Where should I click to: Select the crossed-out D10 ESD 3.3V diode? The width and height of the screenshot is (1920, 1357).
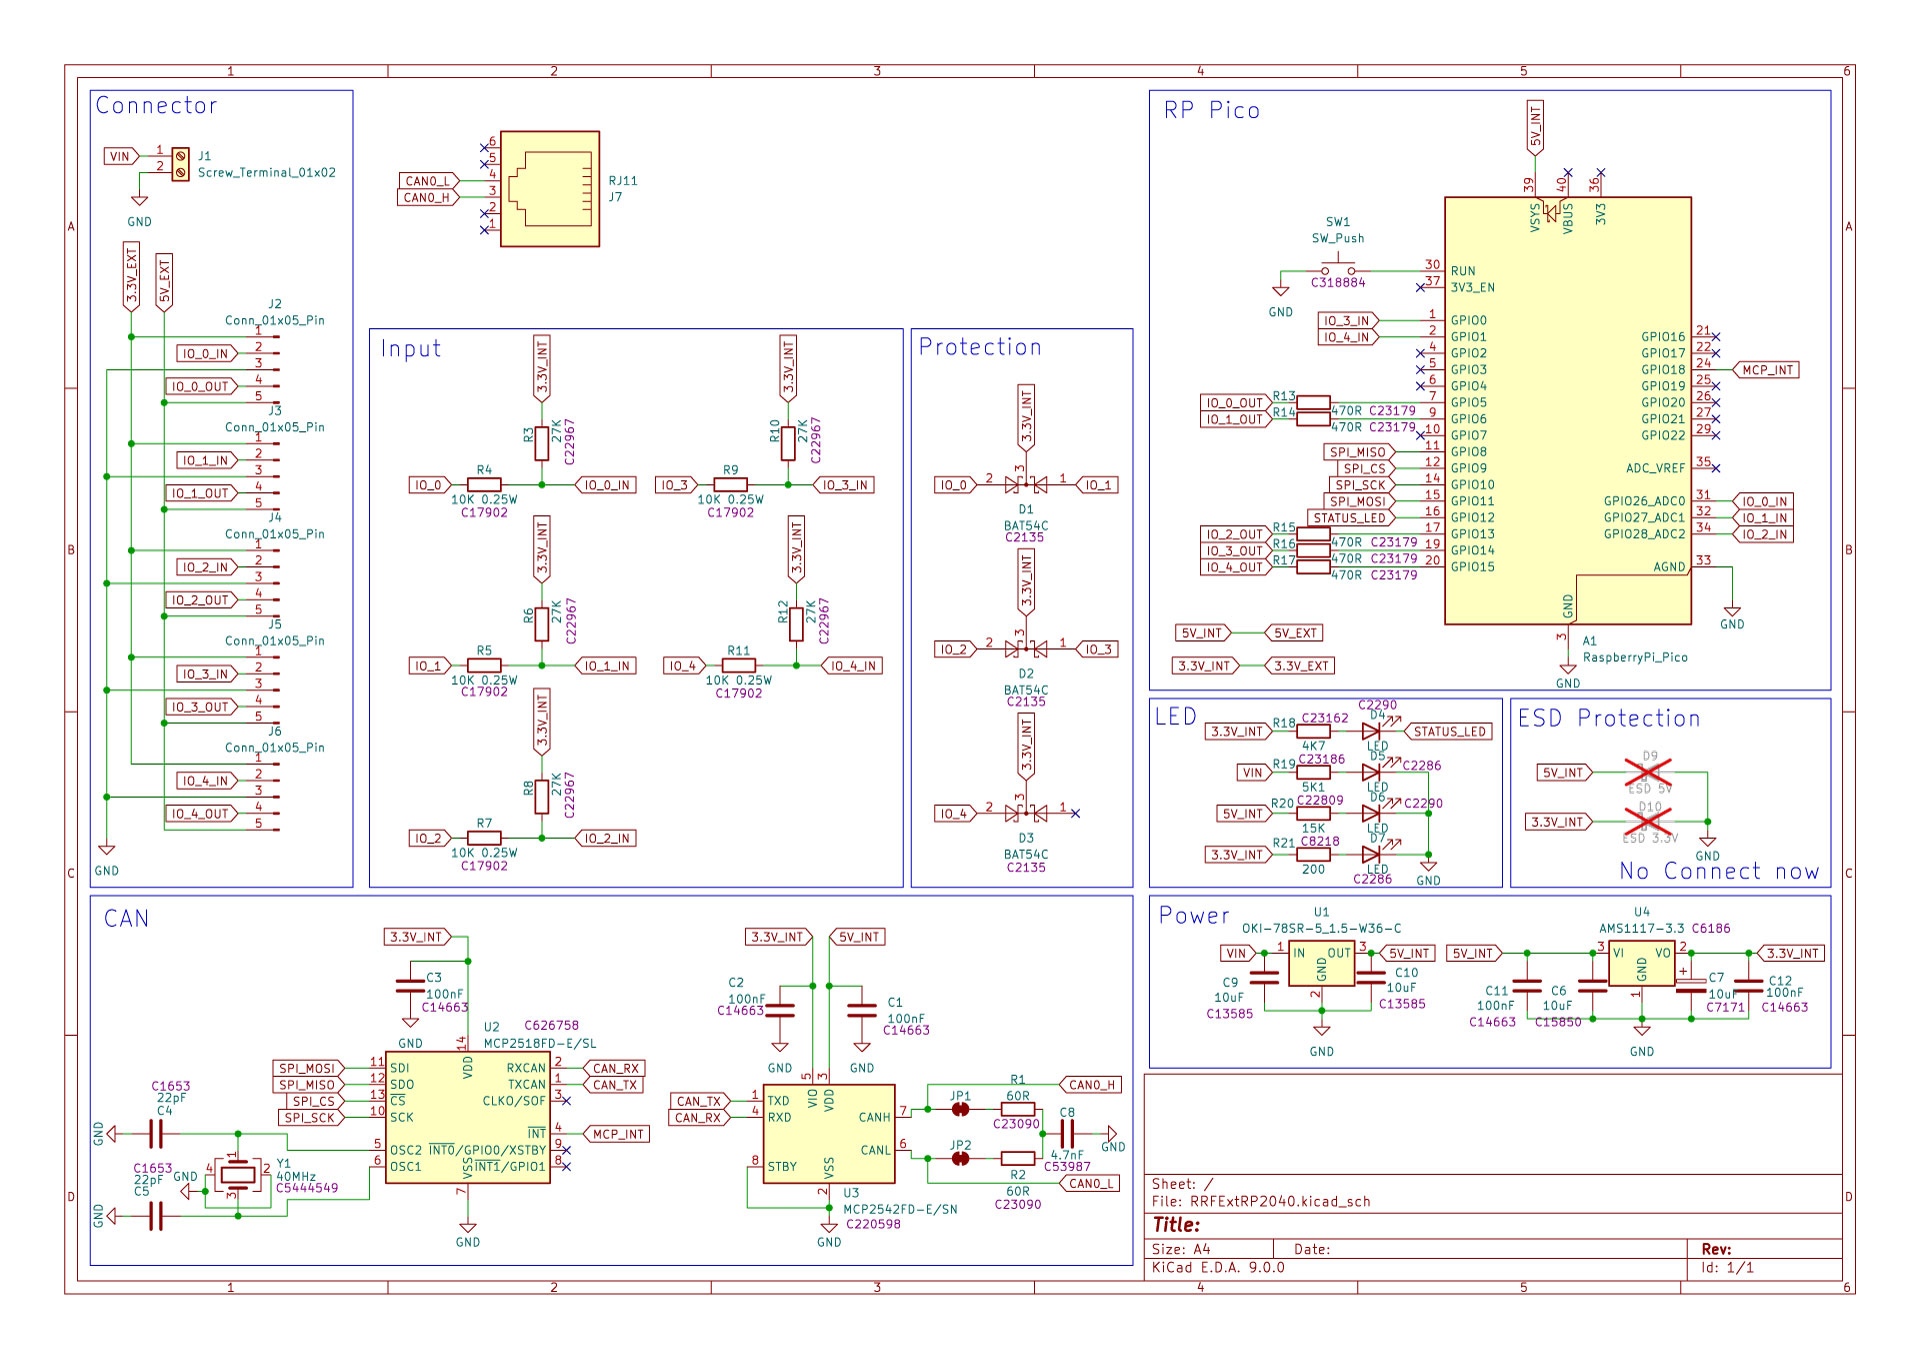pos(1648,822)
